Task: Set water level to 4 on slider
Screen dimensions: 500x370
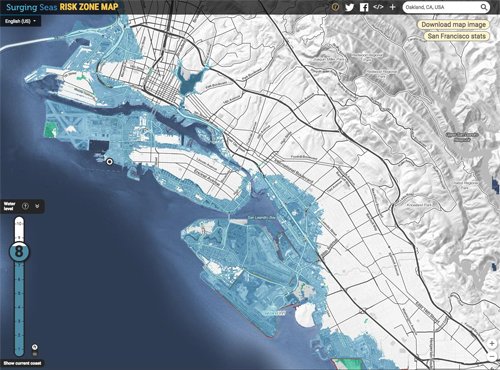Action: [x=19, y=307]
